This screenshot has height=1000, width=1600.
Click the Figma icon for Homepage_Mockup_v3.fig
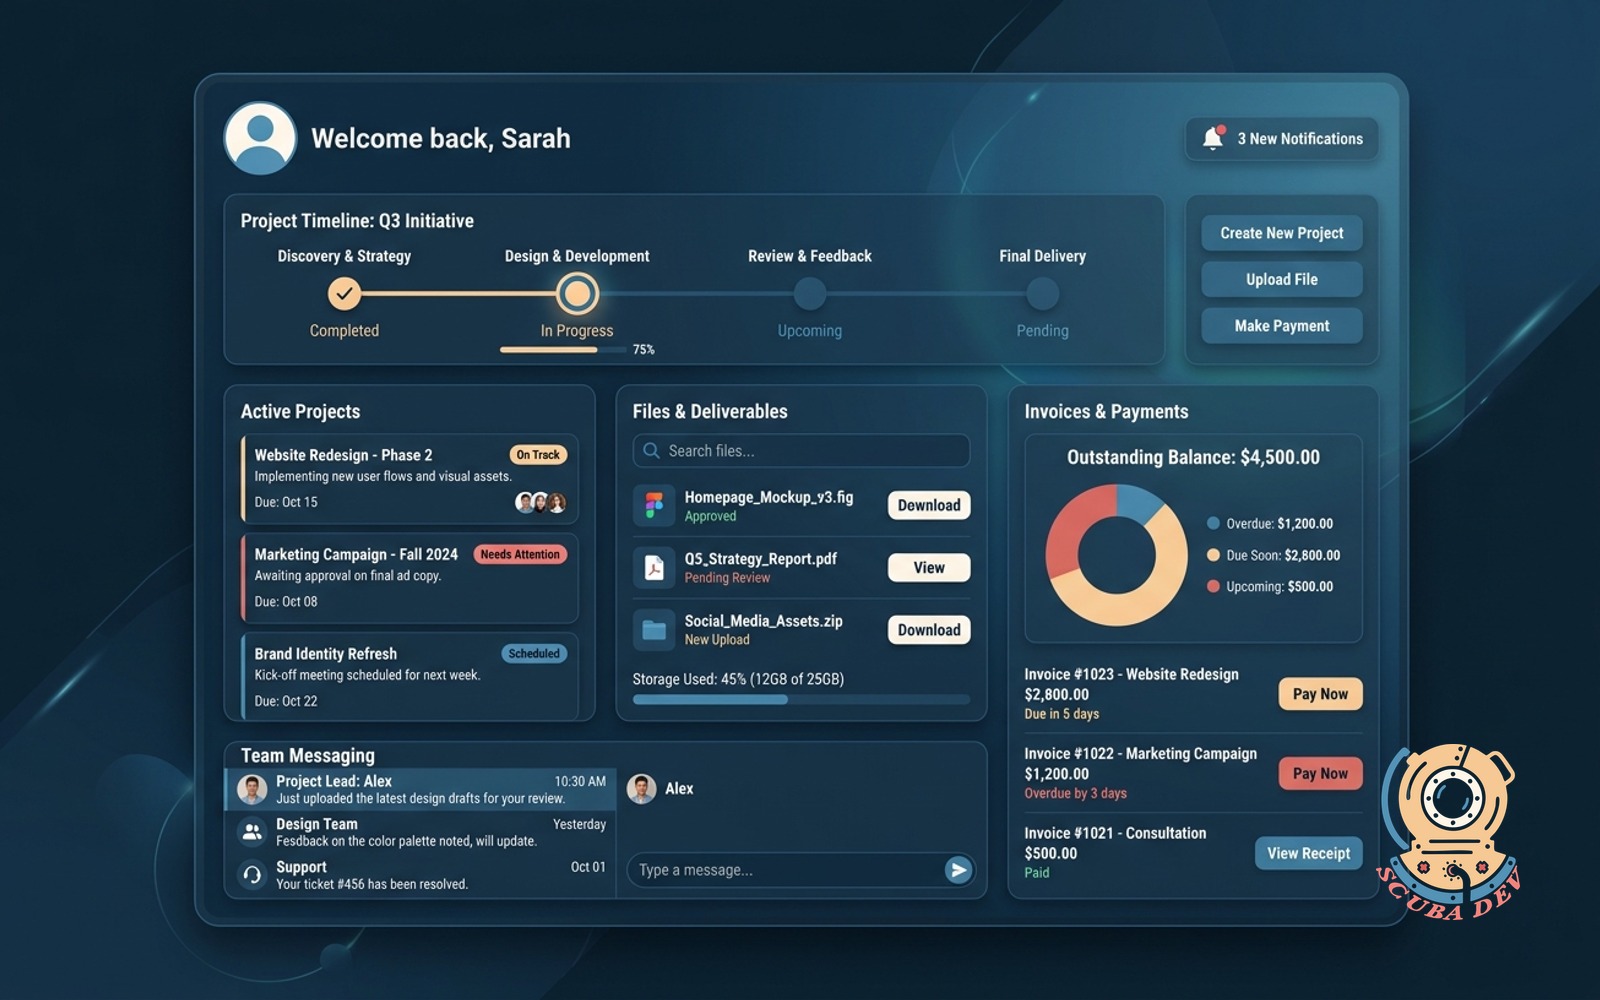point(654,505)
